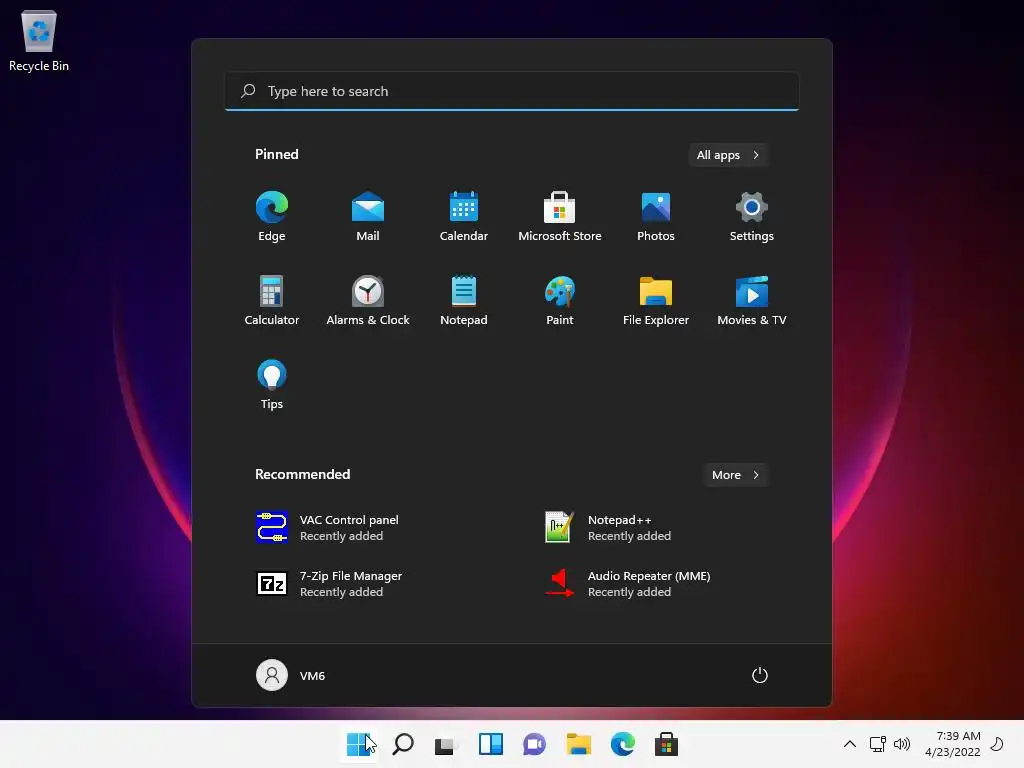Open the clock showing 7:39 AM
The width and height of the screenshot is (1024, 768).
pos(952,744)
